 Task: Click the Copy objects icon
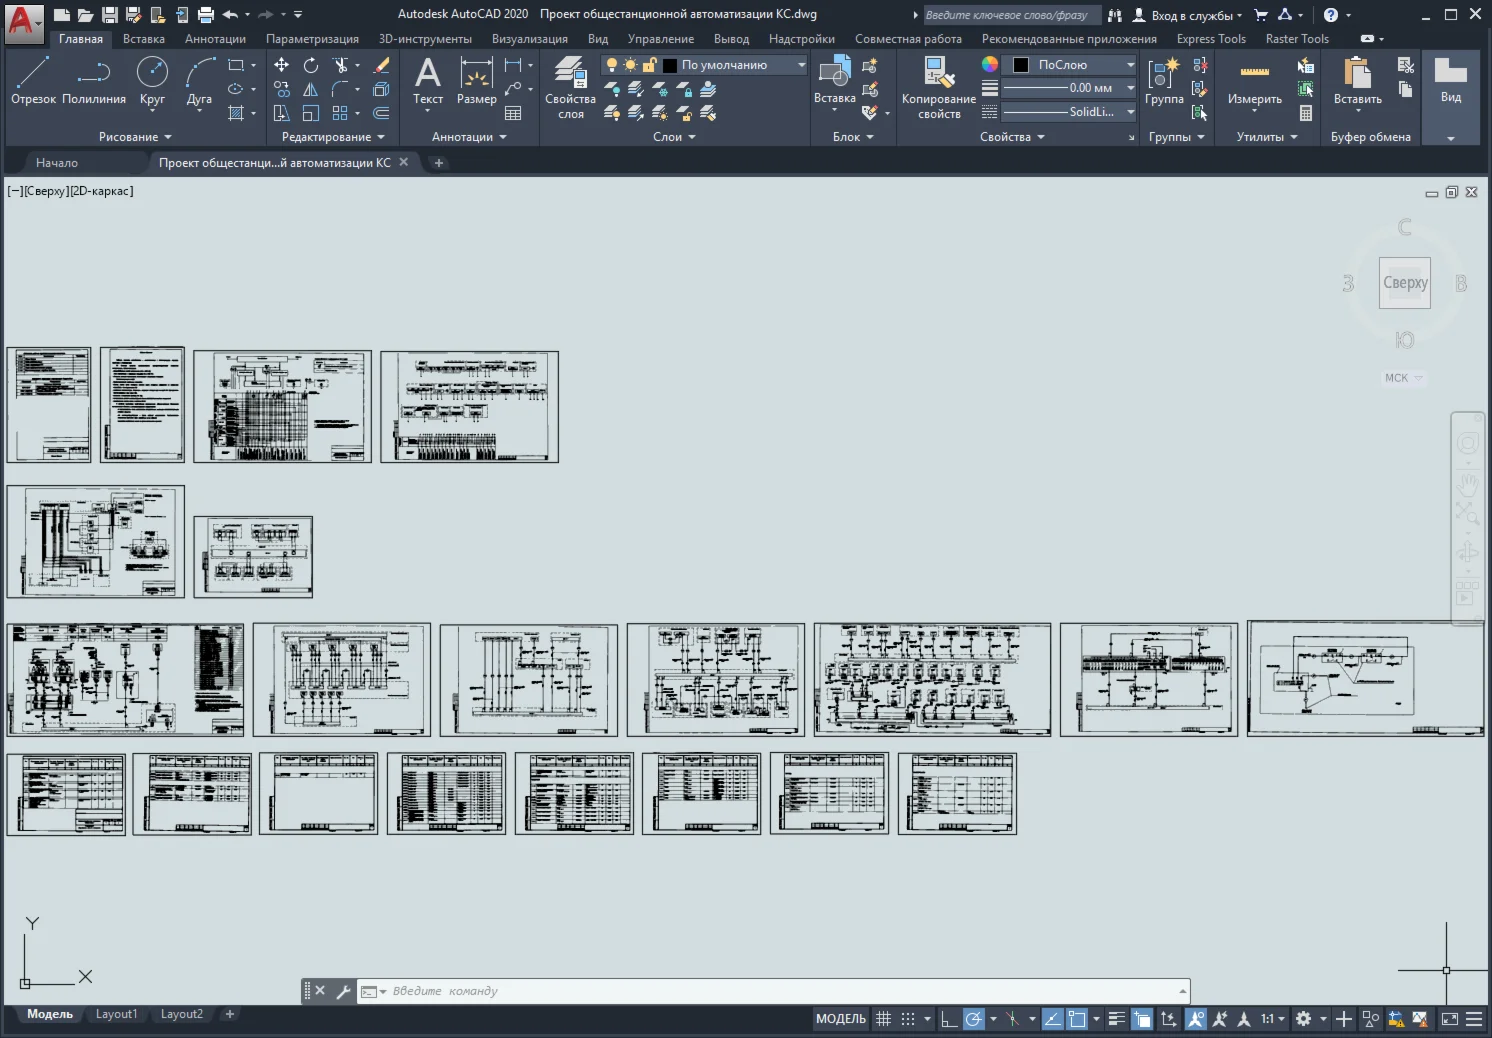[x=282, y=89]
